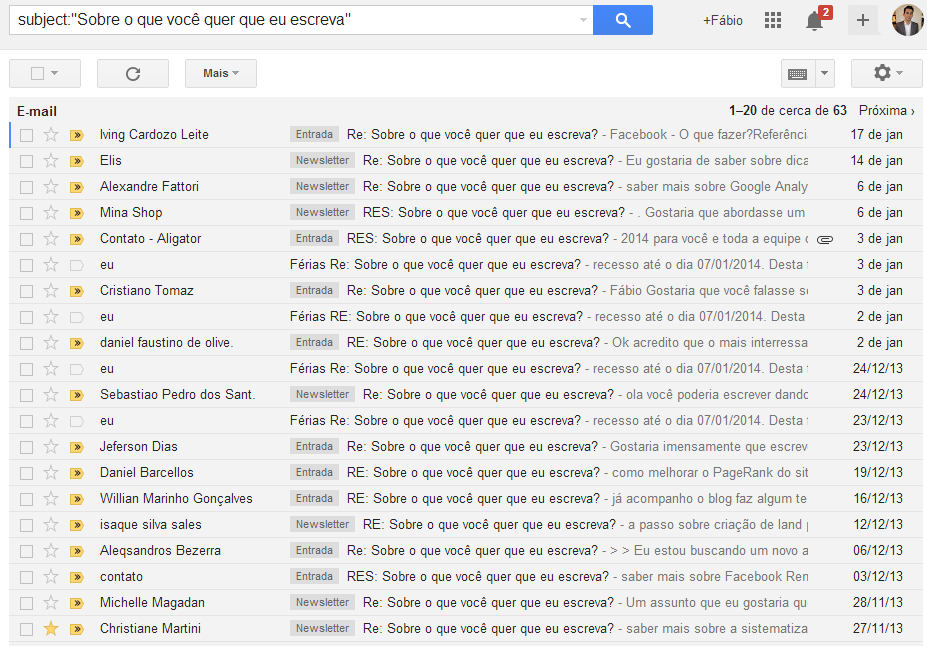The image size is (927, 646).
Task: Go to Próxima page of results
Action: point(887,111)
